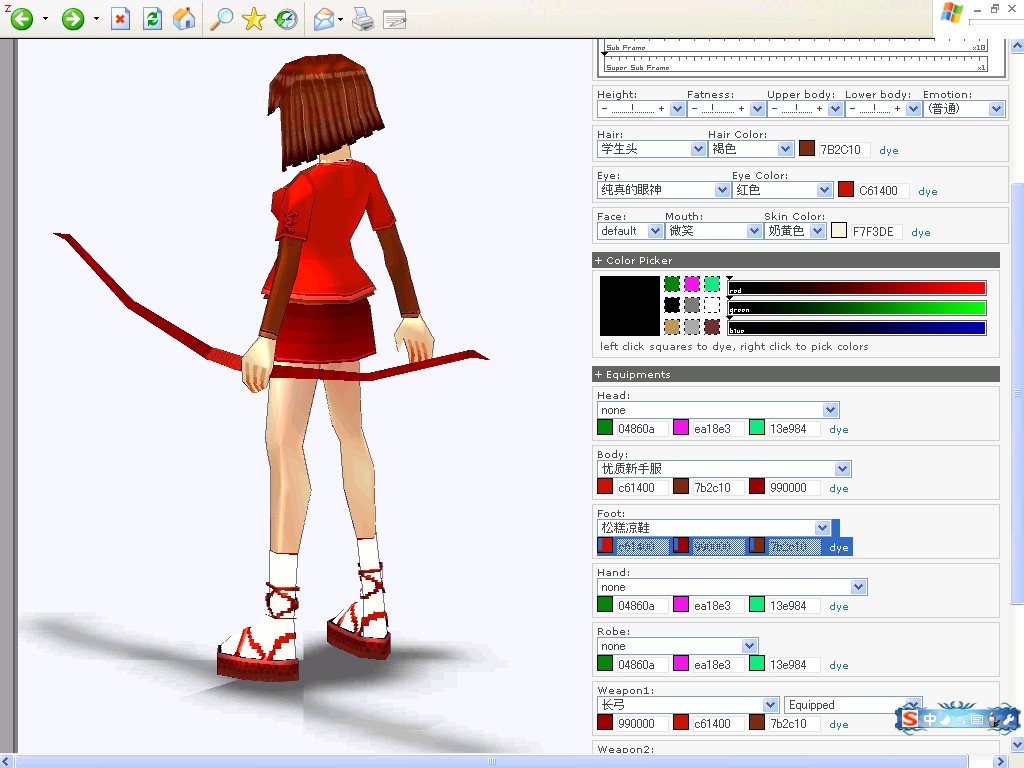Click the Hair Color brown swatch
The height and width of the screenshot is (768, 1024).
pyautogui.click(x=807, y=149)
